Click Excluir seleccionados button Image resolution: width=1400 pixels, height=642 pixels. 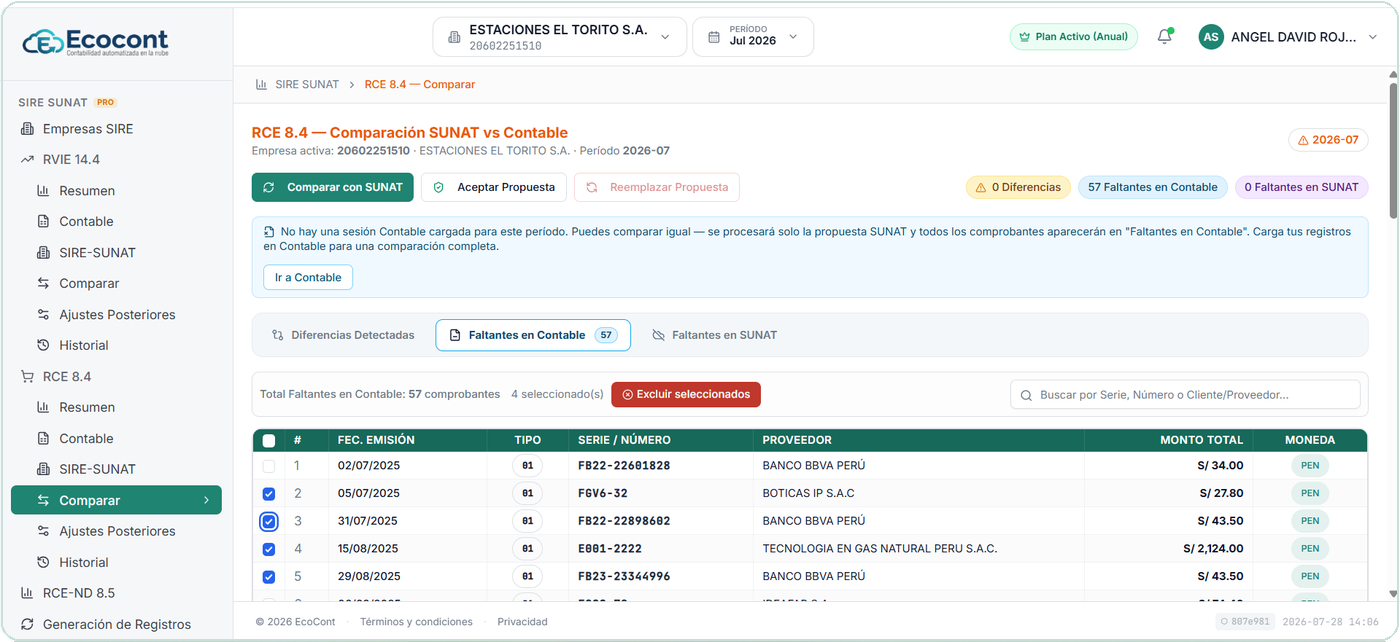point(686,394)
